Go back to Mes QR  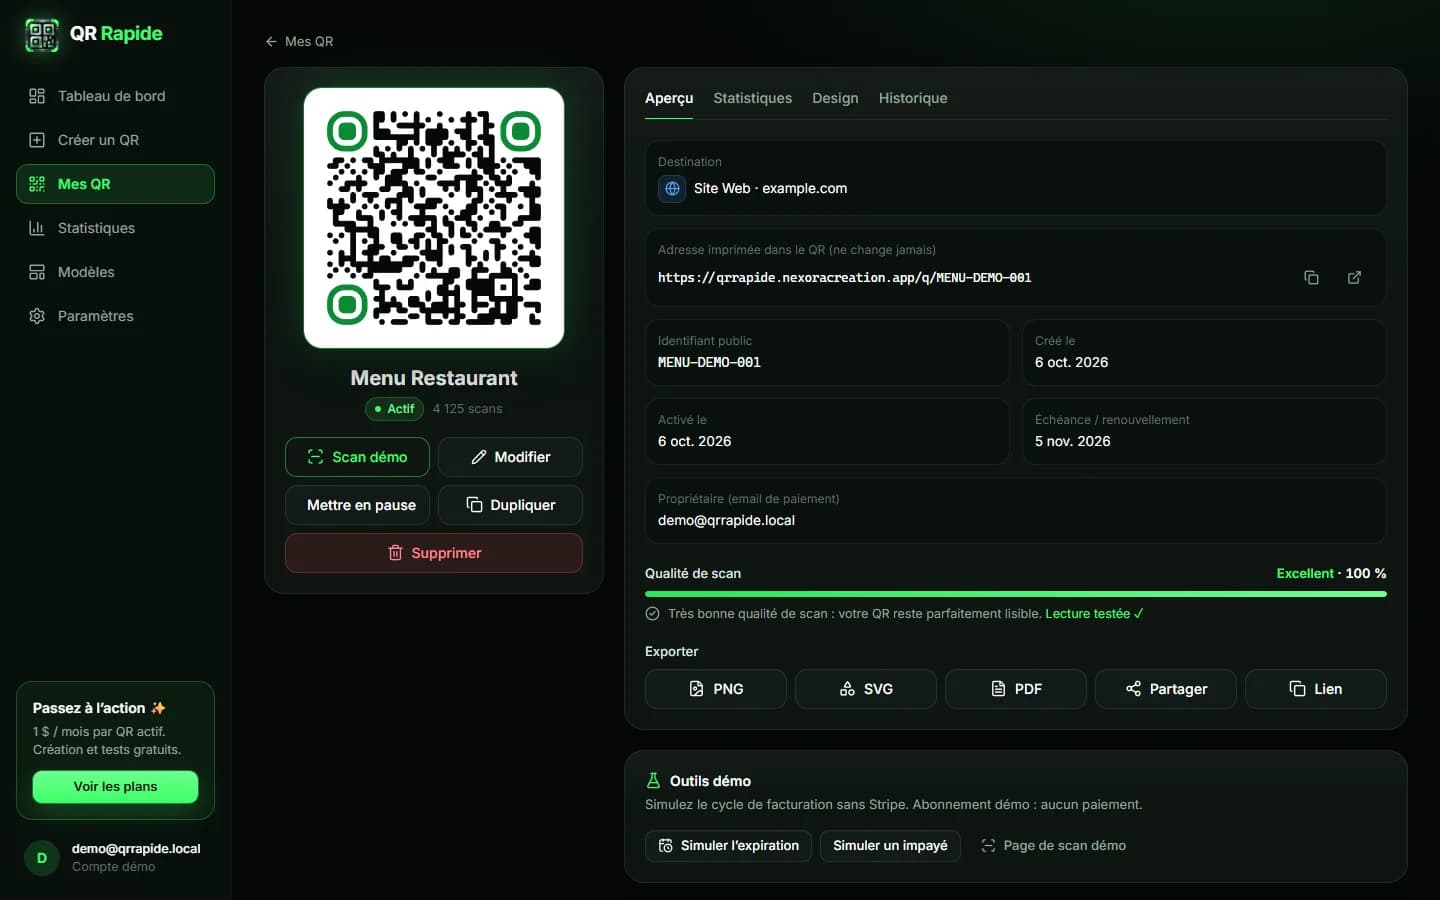point(299,41)
